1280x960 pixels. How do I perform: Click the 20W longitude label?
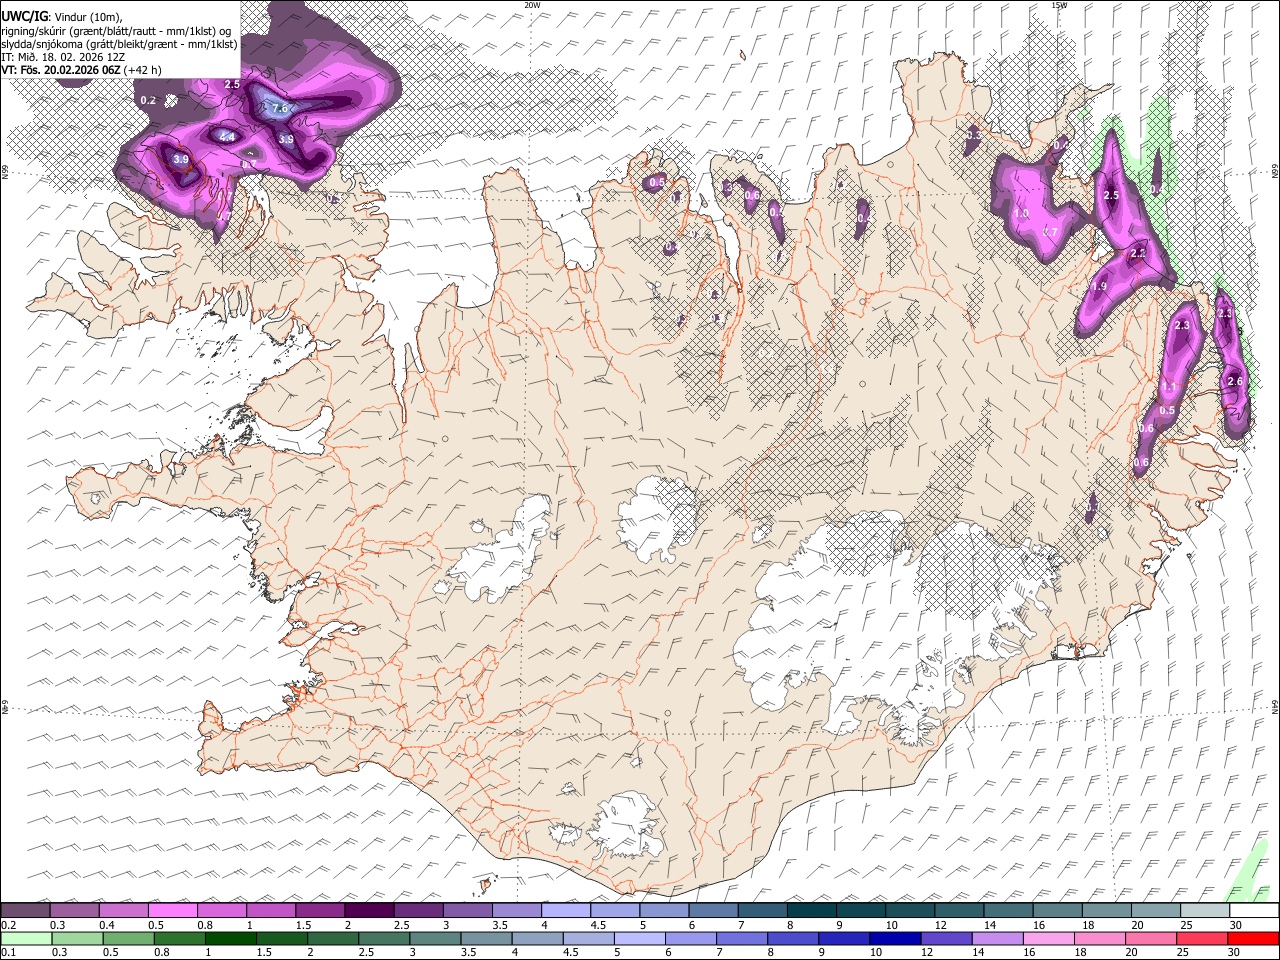(x=532, y=5)
